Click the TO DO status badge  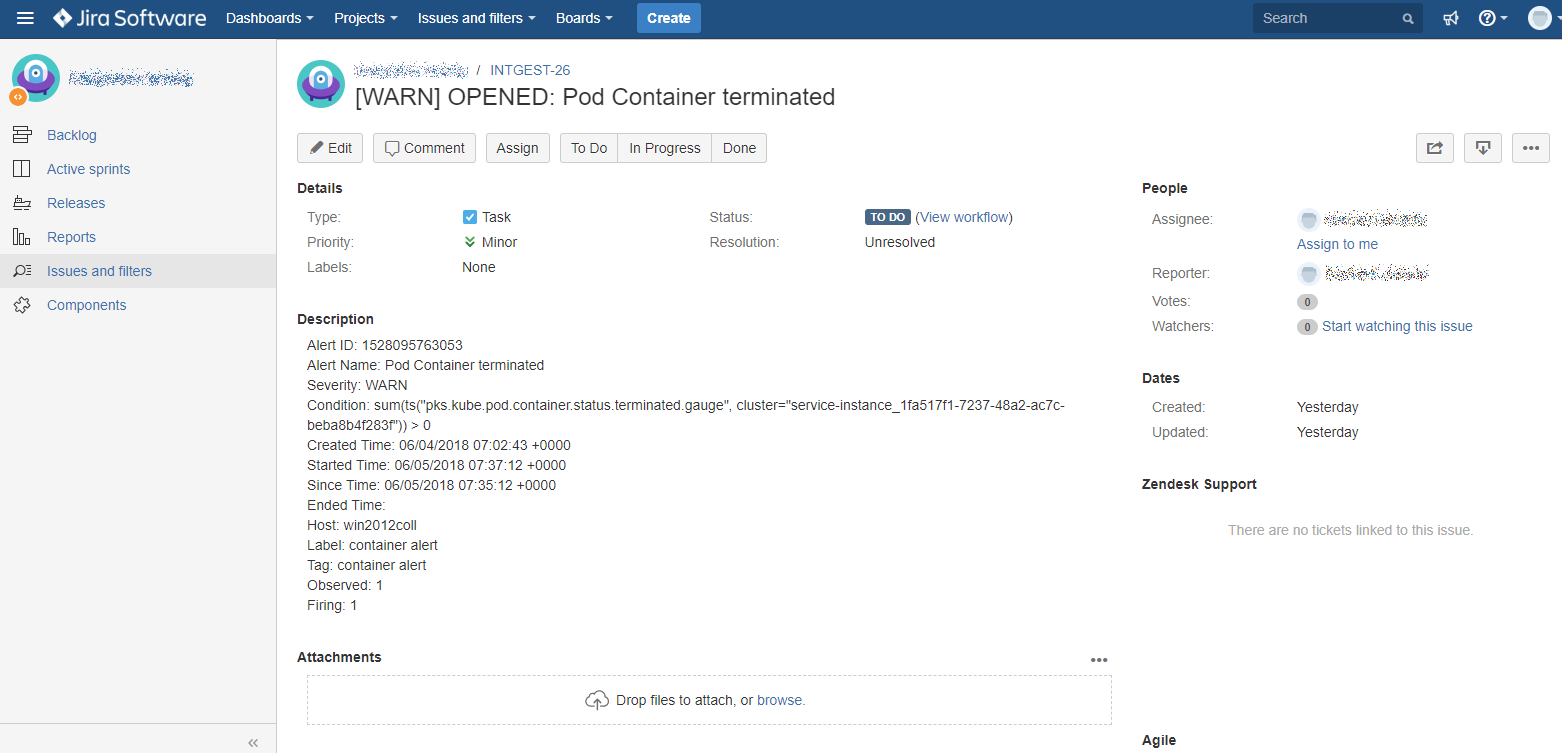888,217
